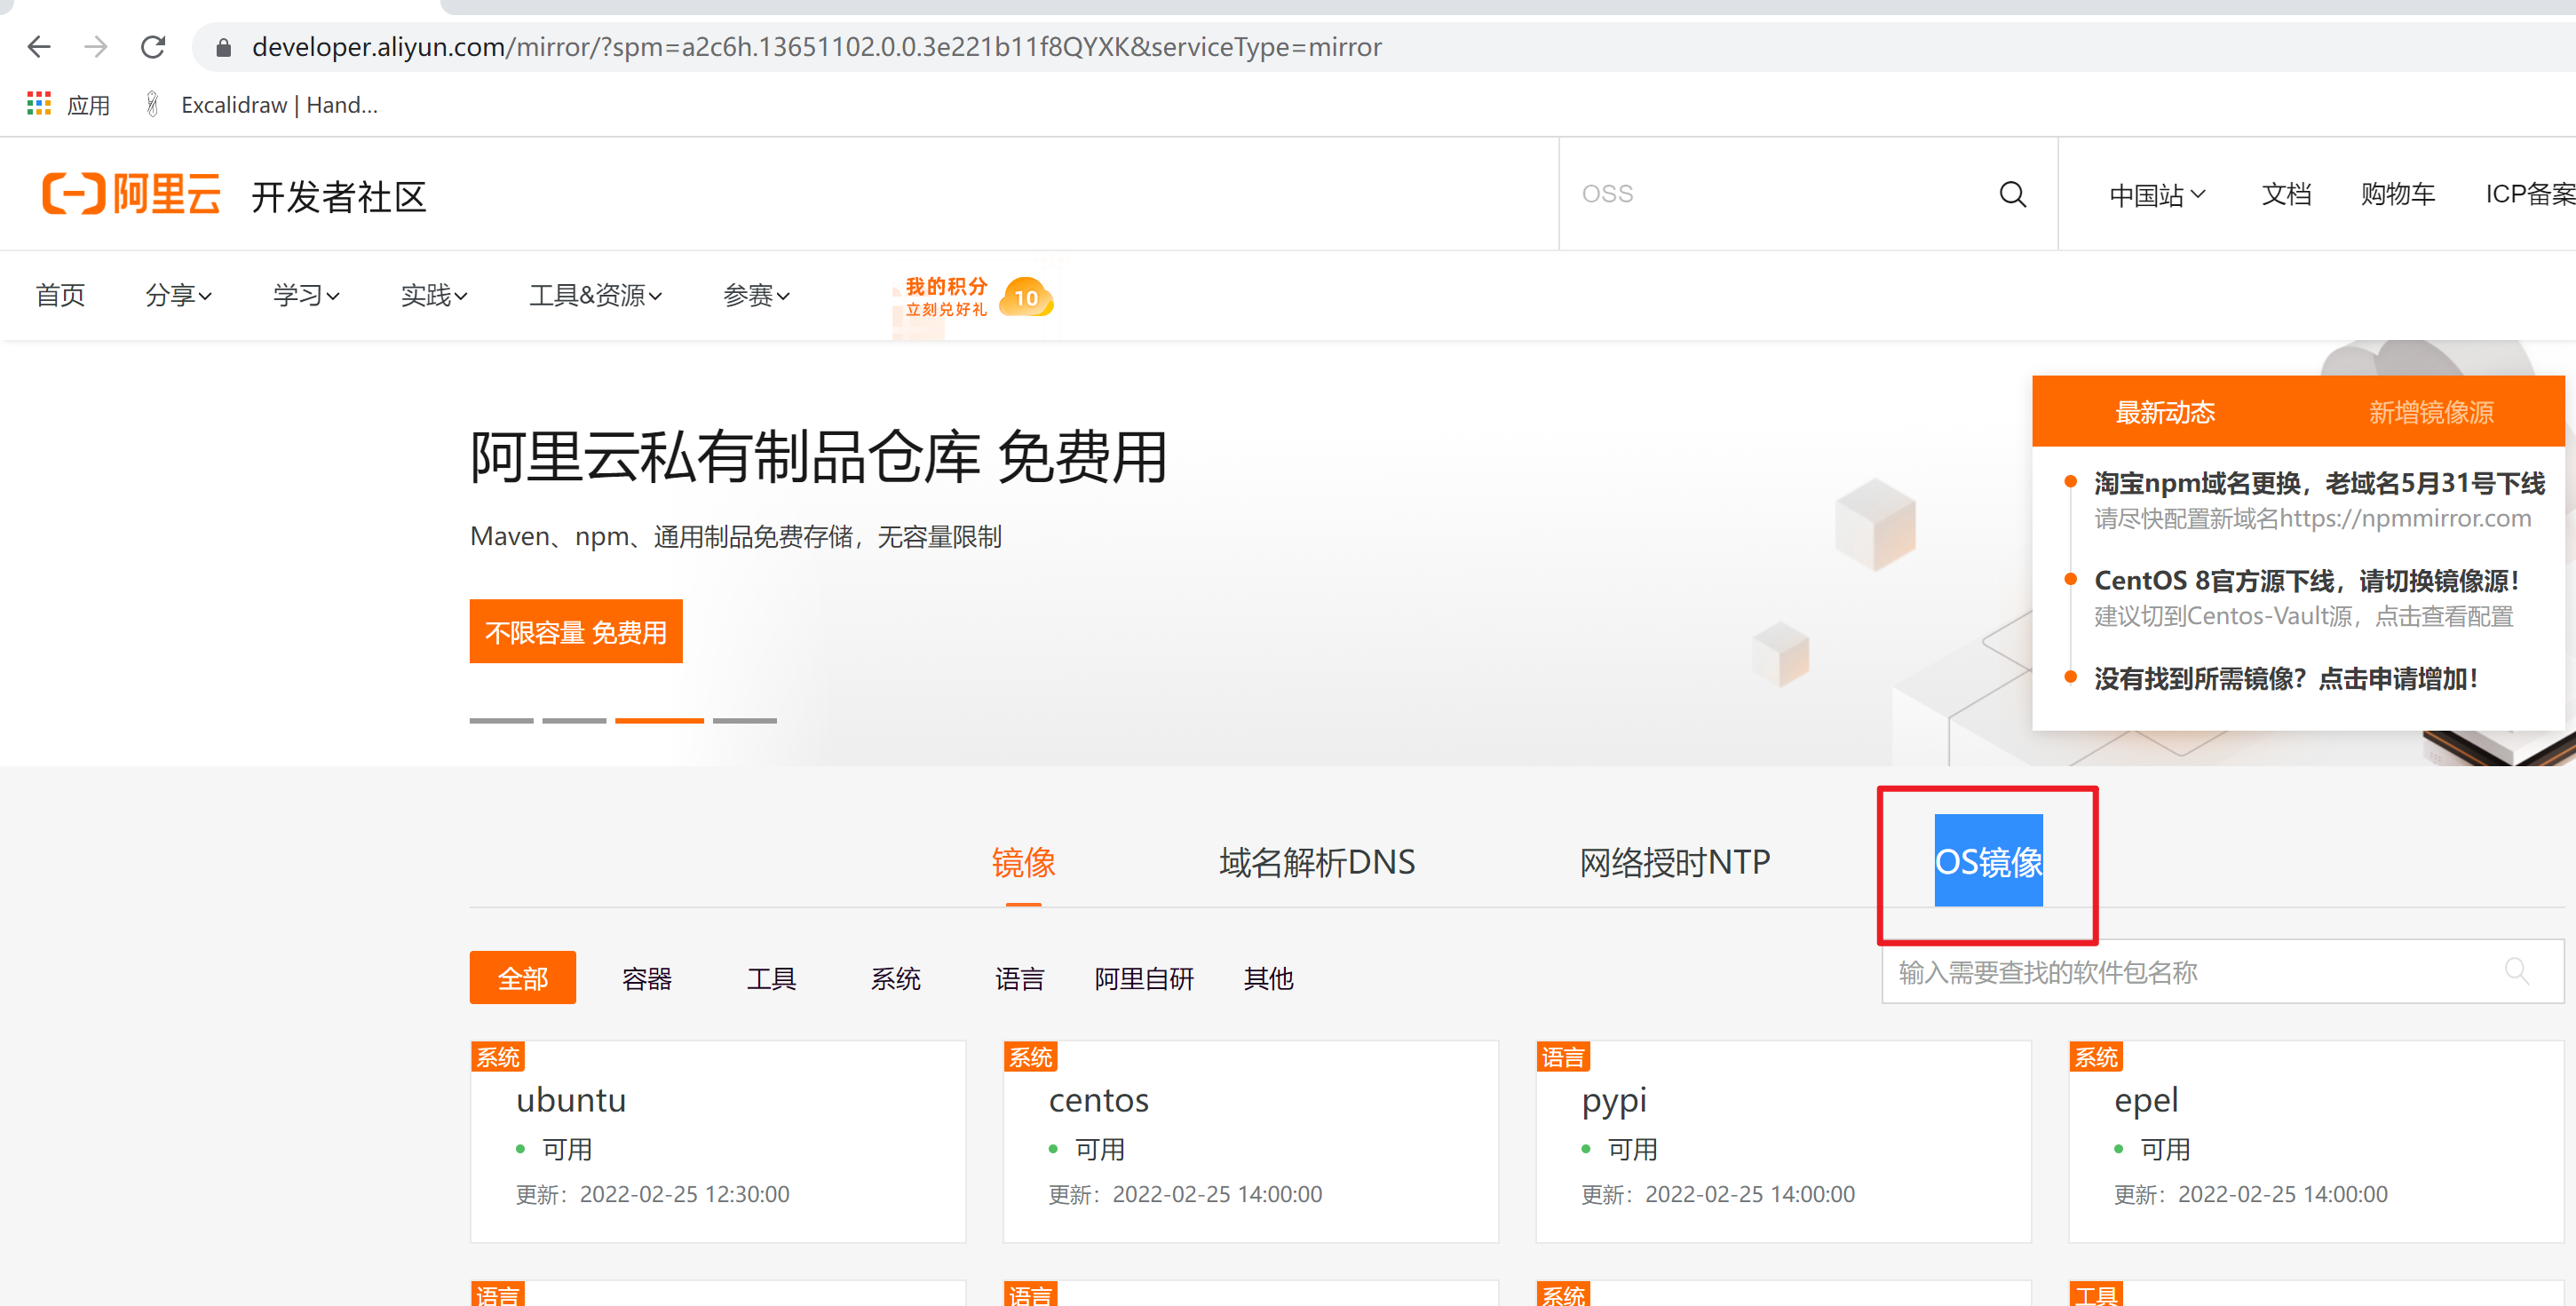
Task: Open the Excalidraw bookmark
Action: click(263, 104)
